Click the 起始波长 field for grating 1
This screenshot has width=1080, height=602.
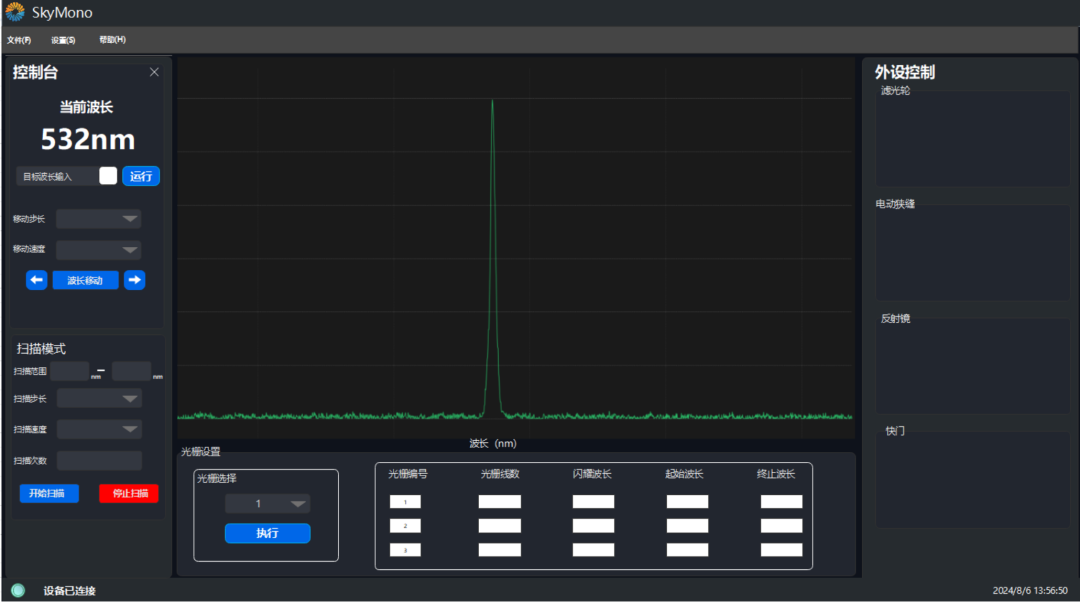[687, 502]
